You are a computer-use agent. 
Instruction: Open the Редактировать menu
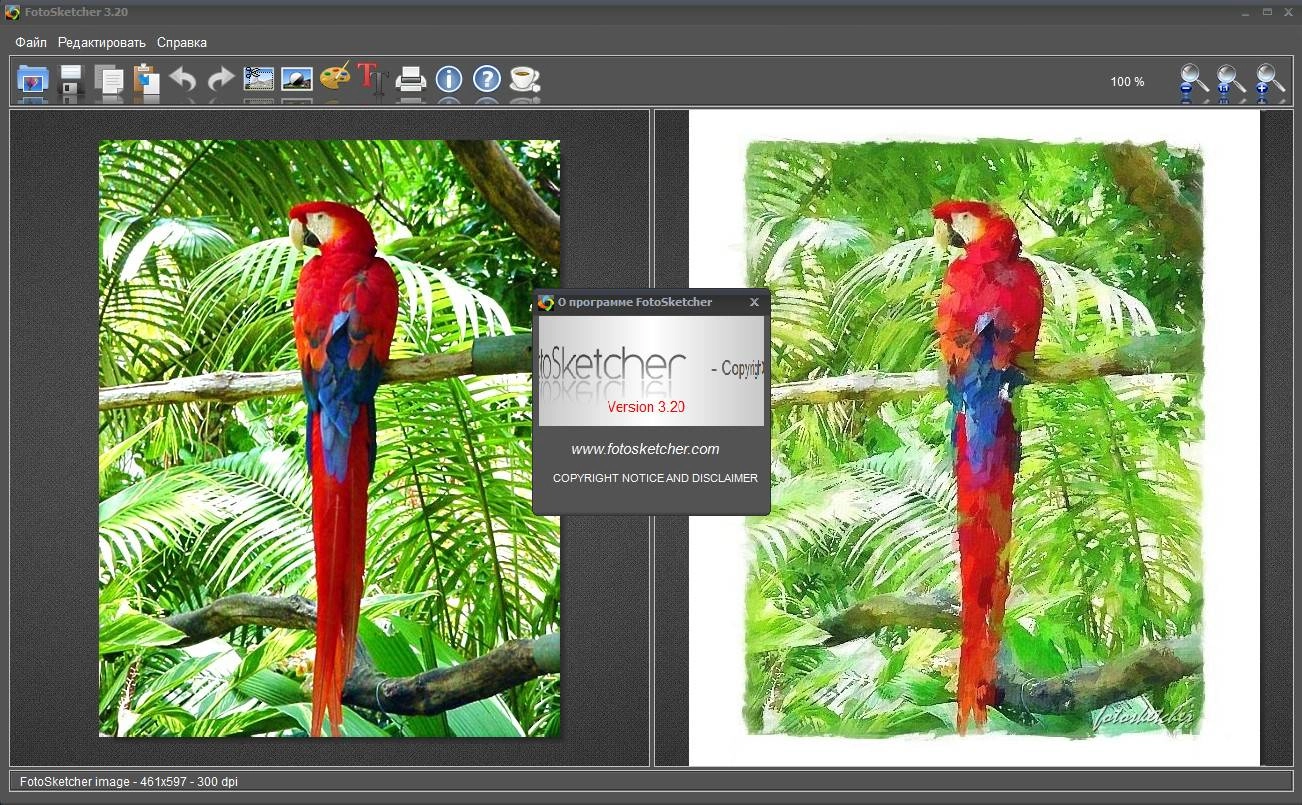(x=102, y=42)
